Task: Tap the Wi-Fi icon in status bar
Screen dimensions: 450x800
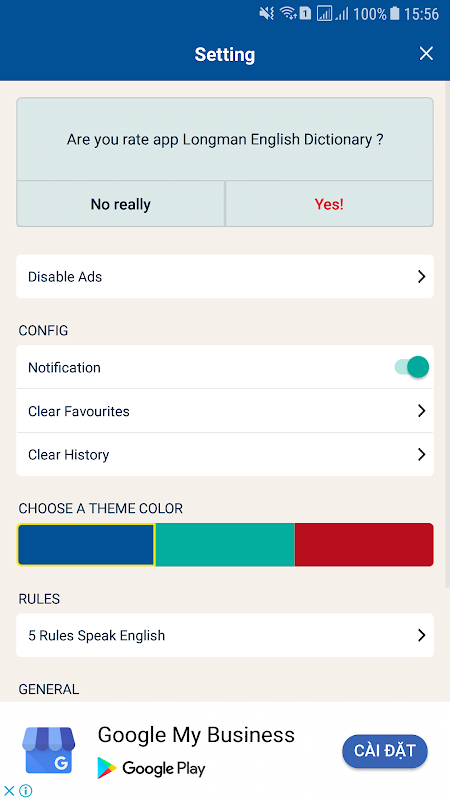Action: 289,14
